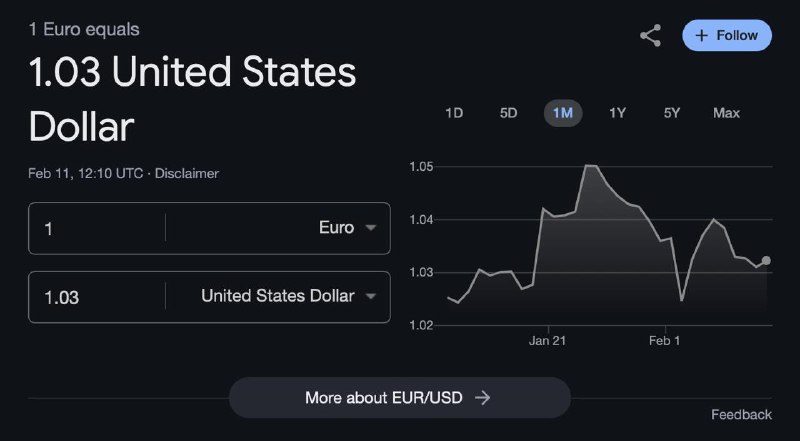This screenshot has height=441, width=800.
Task: Open the United States Dollar dropdown
Action: tap(288, 297)
